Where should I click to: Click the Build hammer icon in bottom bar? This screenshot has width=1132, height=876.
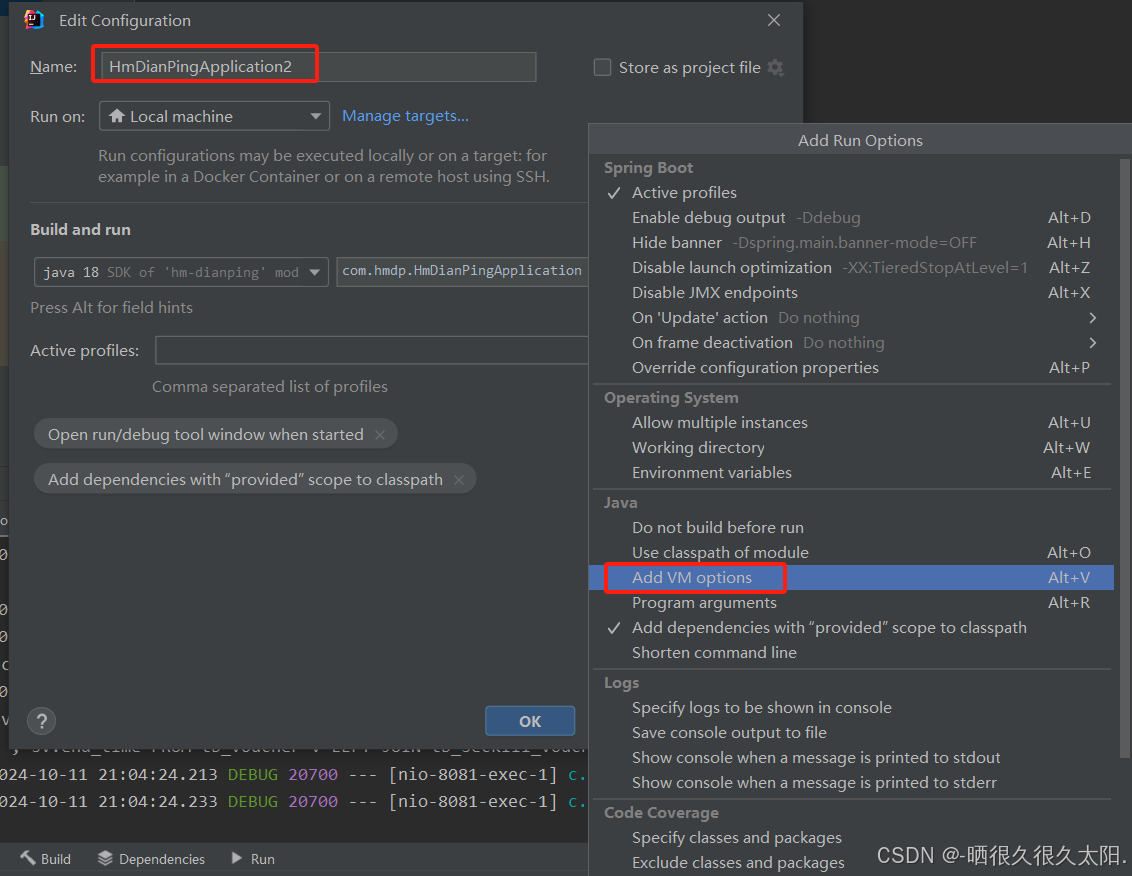click(x=28, y=858)
